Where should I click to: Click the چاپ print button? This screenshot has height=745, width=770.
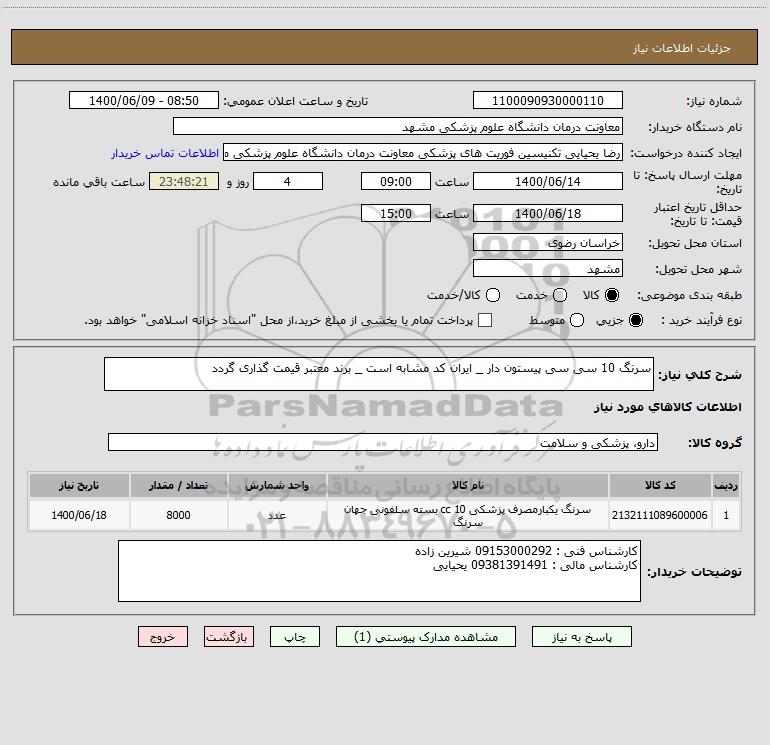[x=295, y=637]
